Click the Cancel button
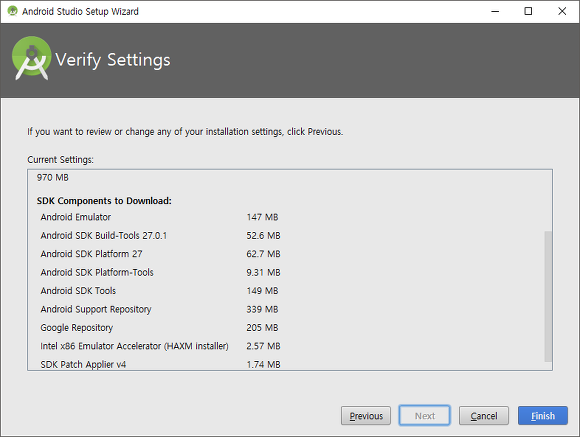 tap(484, 416)
